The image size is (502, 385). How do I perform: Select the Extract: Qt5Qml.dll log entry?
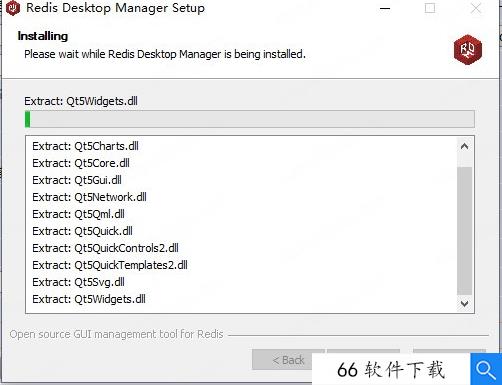(x=78, y=214)
